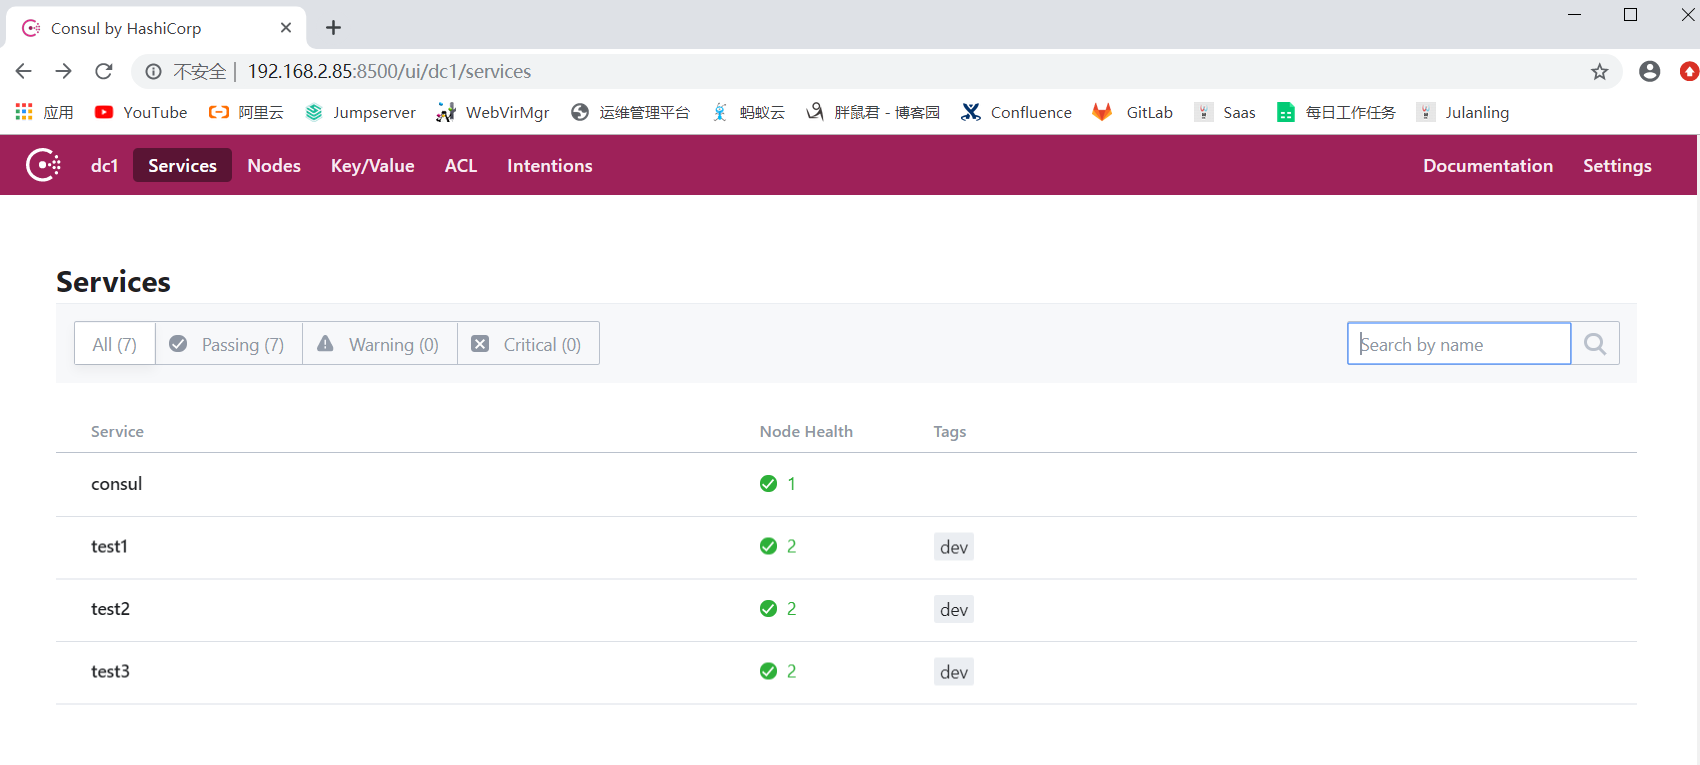Filter services by Passing (7)

point(228,344)
